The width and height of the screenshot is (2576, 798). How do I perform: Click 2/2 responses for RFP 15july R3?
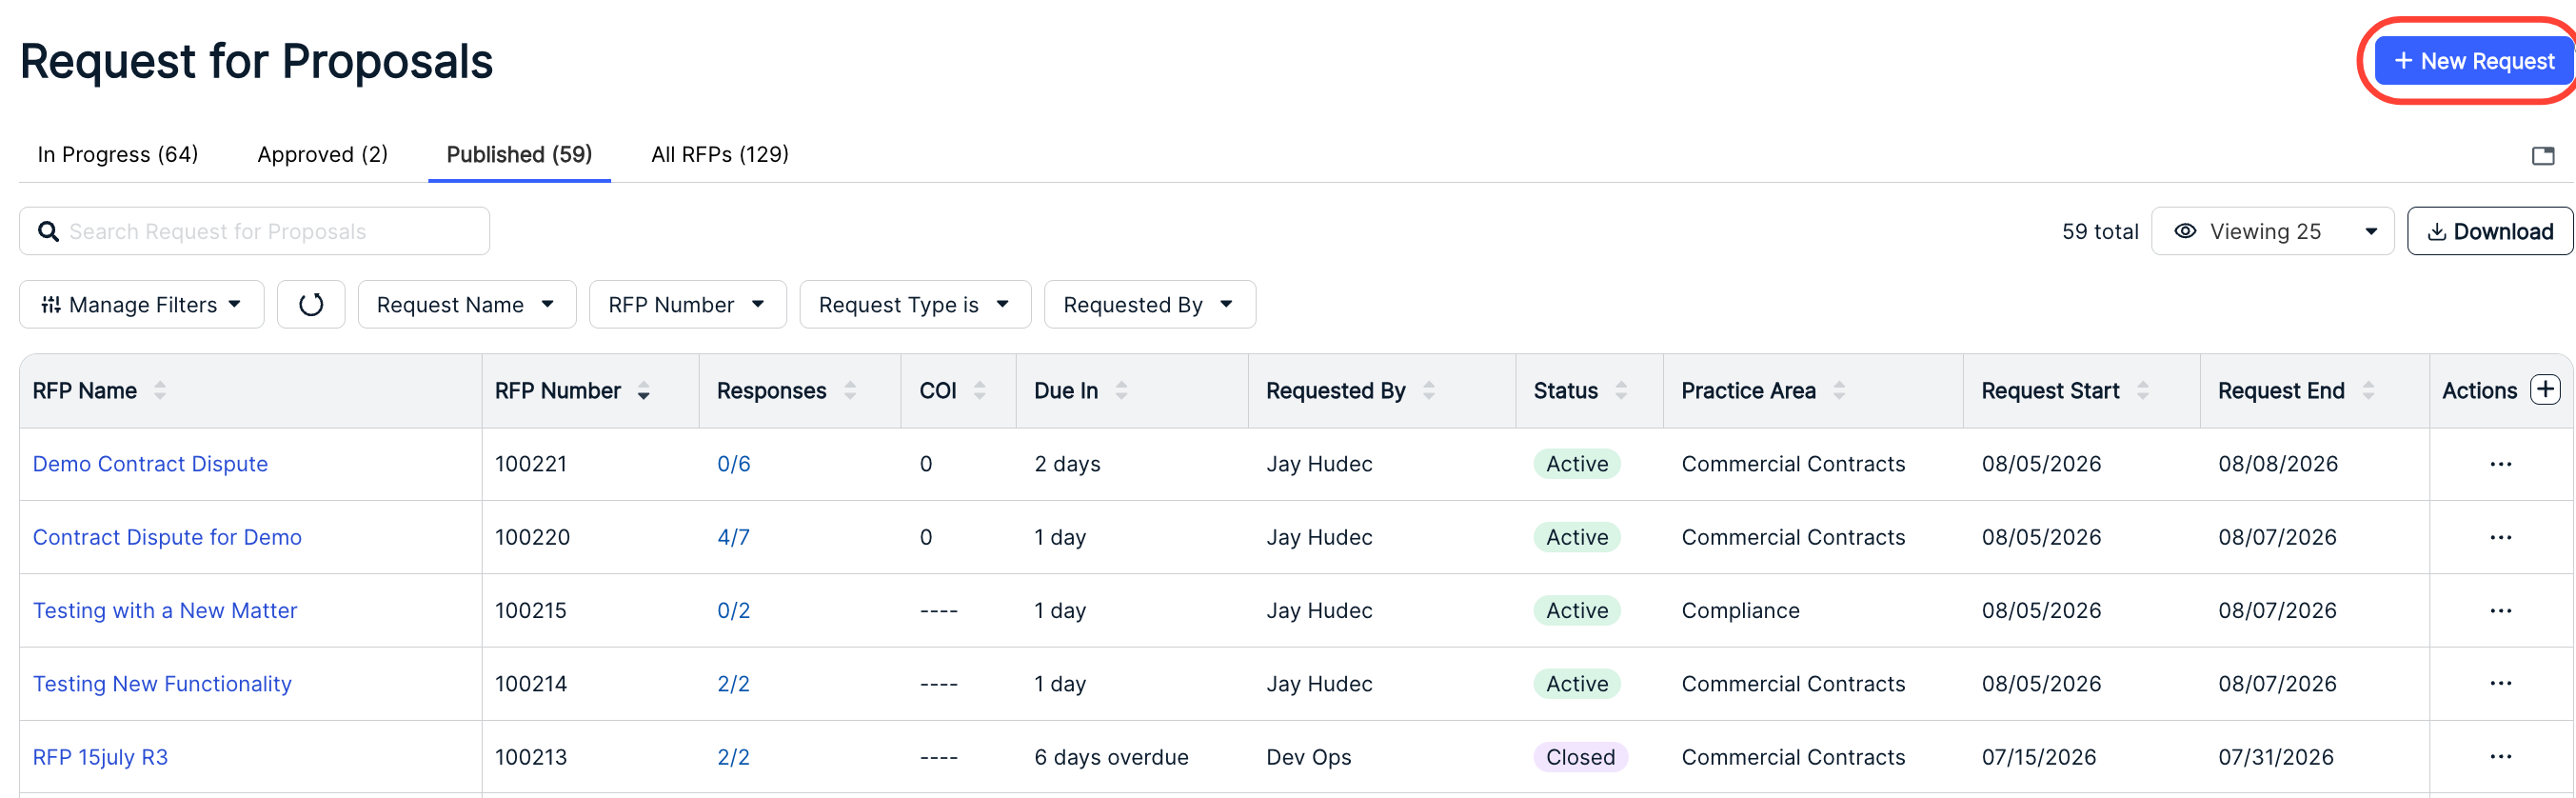click(733, 757)
